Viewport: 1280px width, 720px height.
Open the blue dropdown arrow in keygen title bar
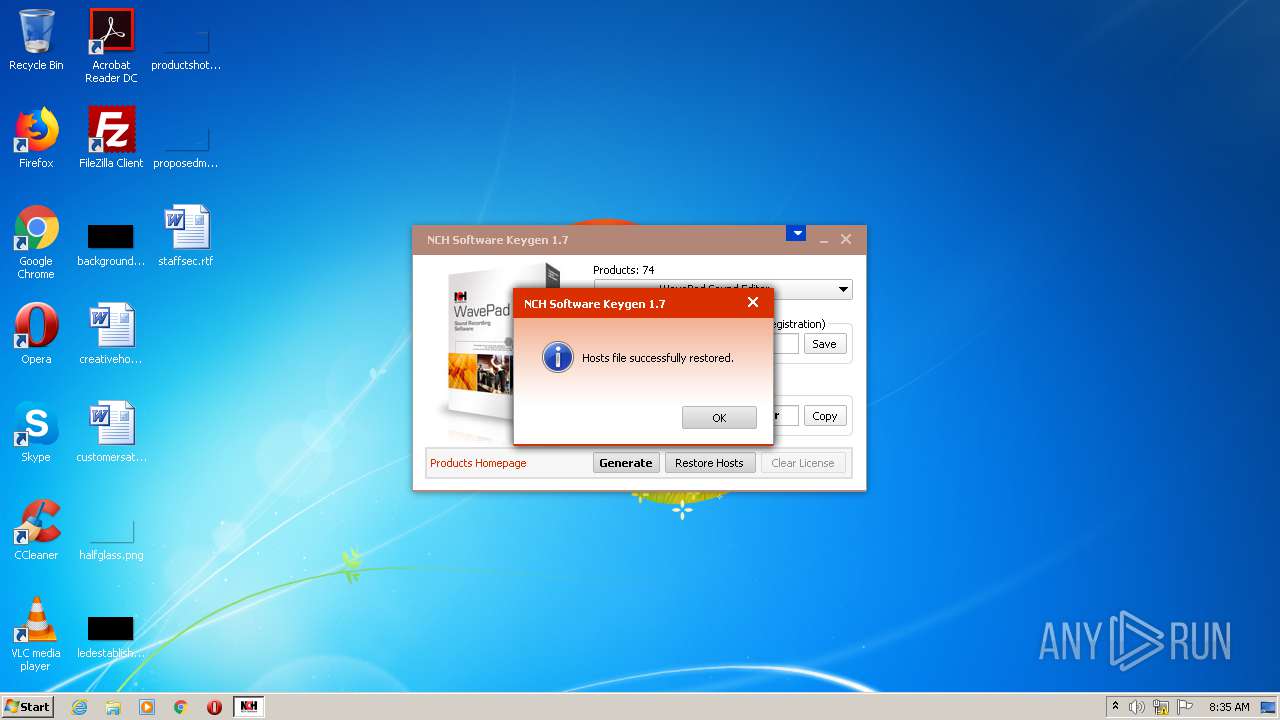pyautogui.click(x=796, y=233)
